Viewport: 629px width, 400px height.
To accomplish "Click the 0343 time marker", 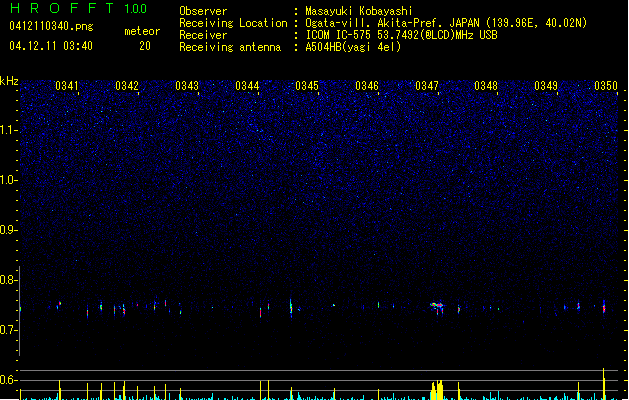I will click(187, 86).
